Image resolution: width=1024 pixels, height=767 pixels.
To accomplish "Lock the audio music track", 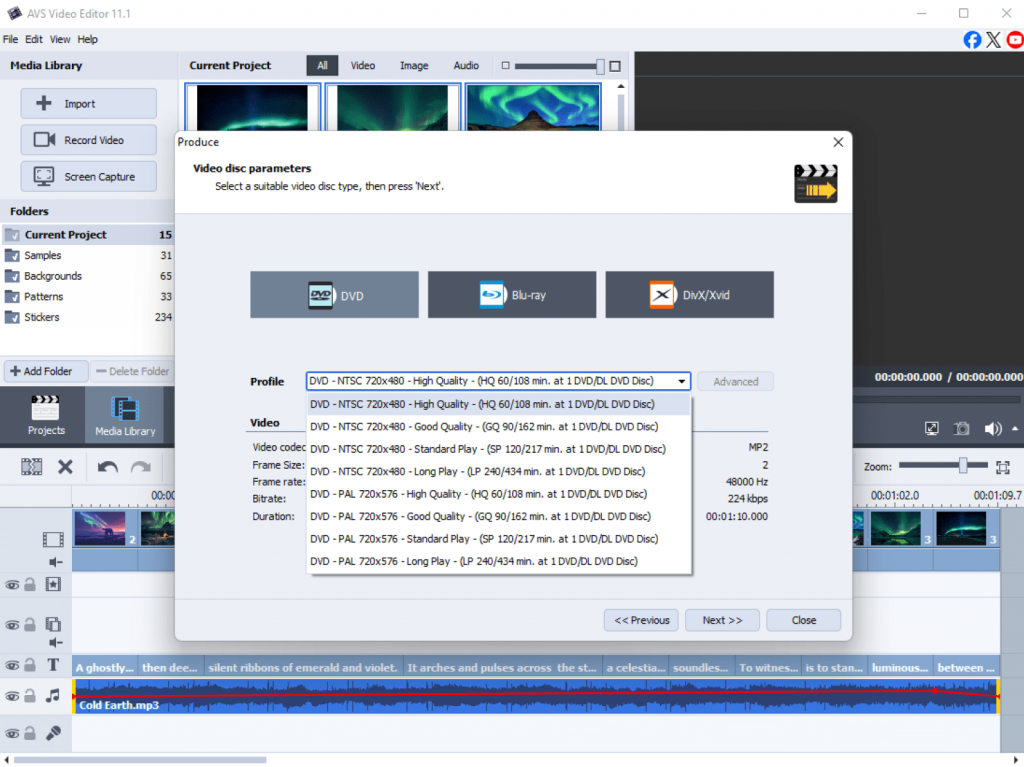I will [30, 696].
